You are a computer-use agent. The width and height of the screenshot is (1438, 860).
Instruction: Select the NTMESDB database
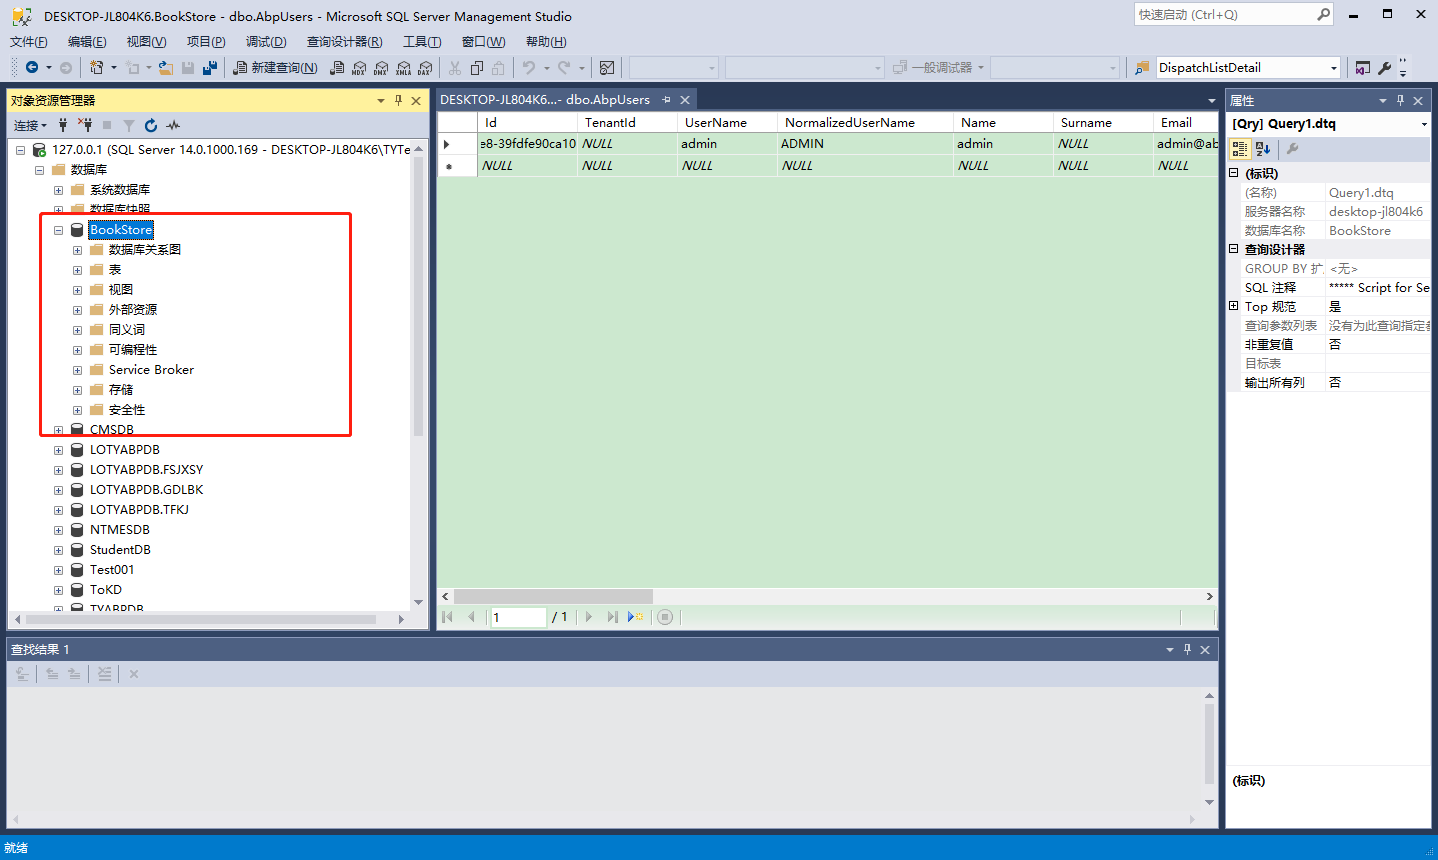click(120, 530)
